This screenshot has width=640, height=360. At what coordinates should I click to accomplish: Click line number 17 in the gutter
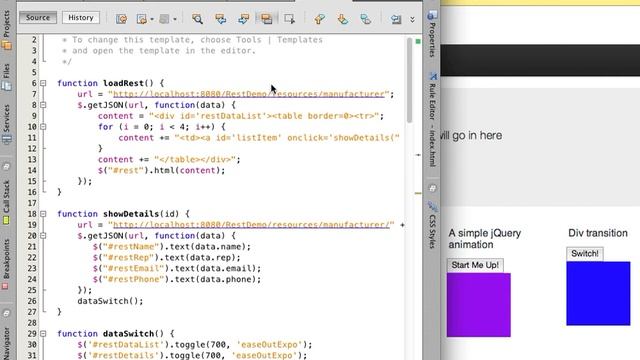(32, 203)
